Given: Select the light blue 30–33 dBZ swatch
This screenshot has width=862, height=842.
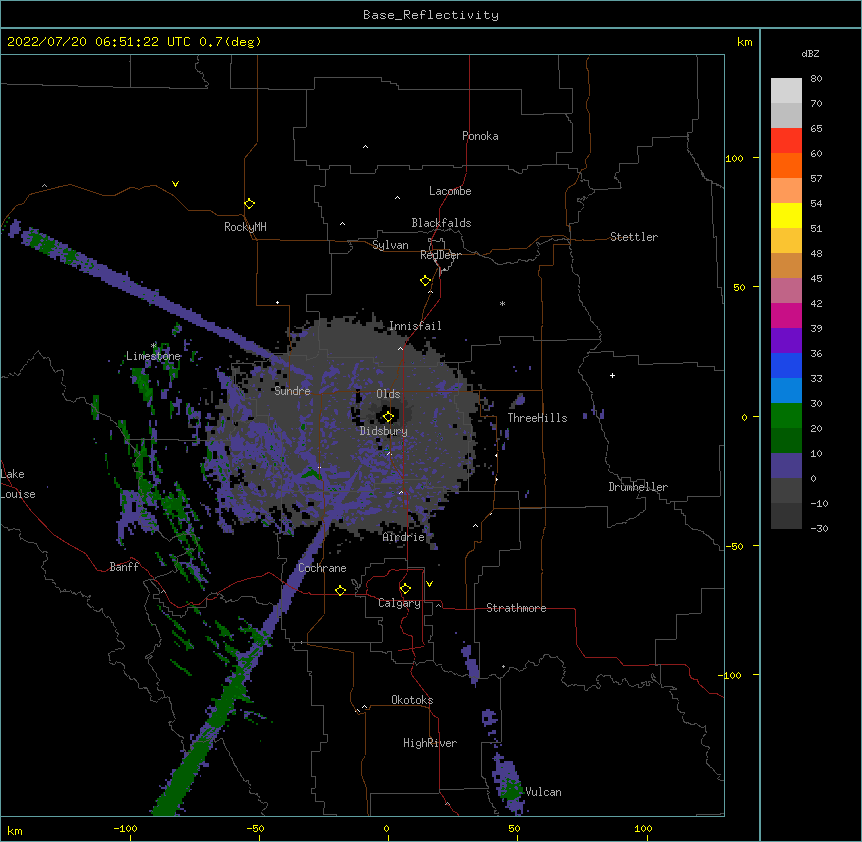Looking at the screenshot, I should [x=786, y=391].
